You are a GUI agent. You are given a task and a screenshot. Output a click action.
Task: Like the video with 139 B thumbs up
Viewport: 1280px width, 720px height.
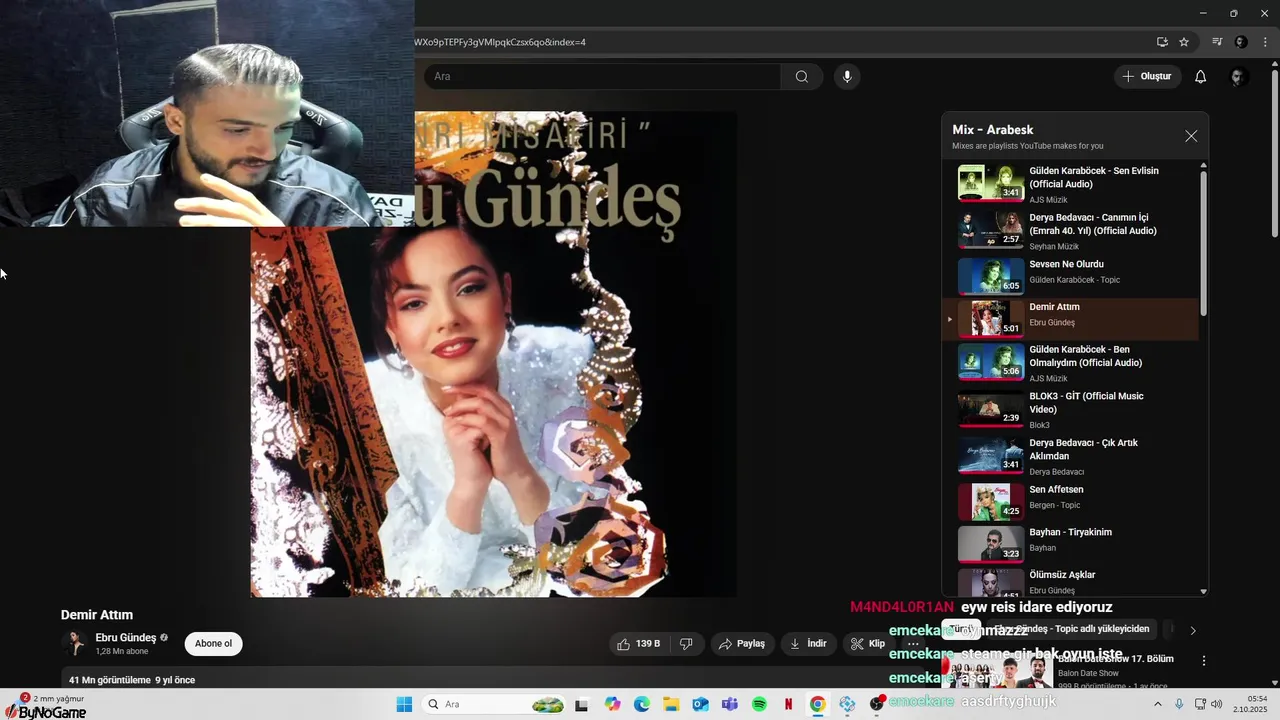coord(638,644)
